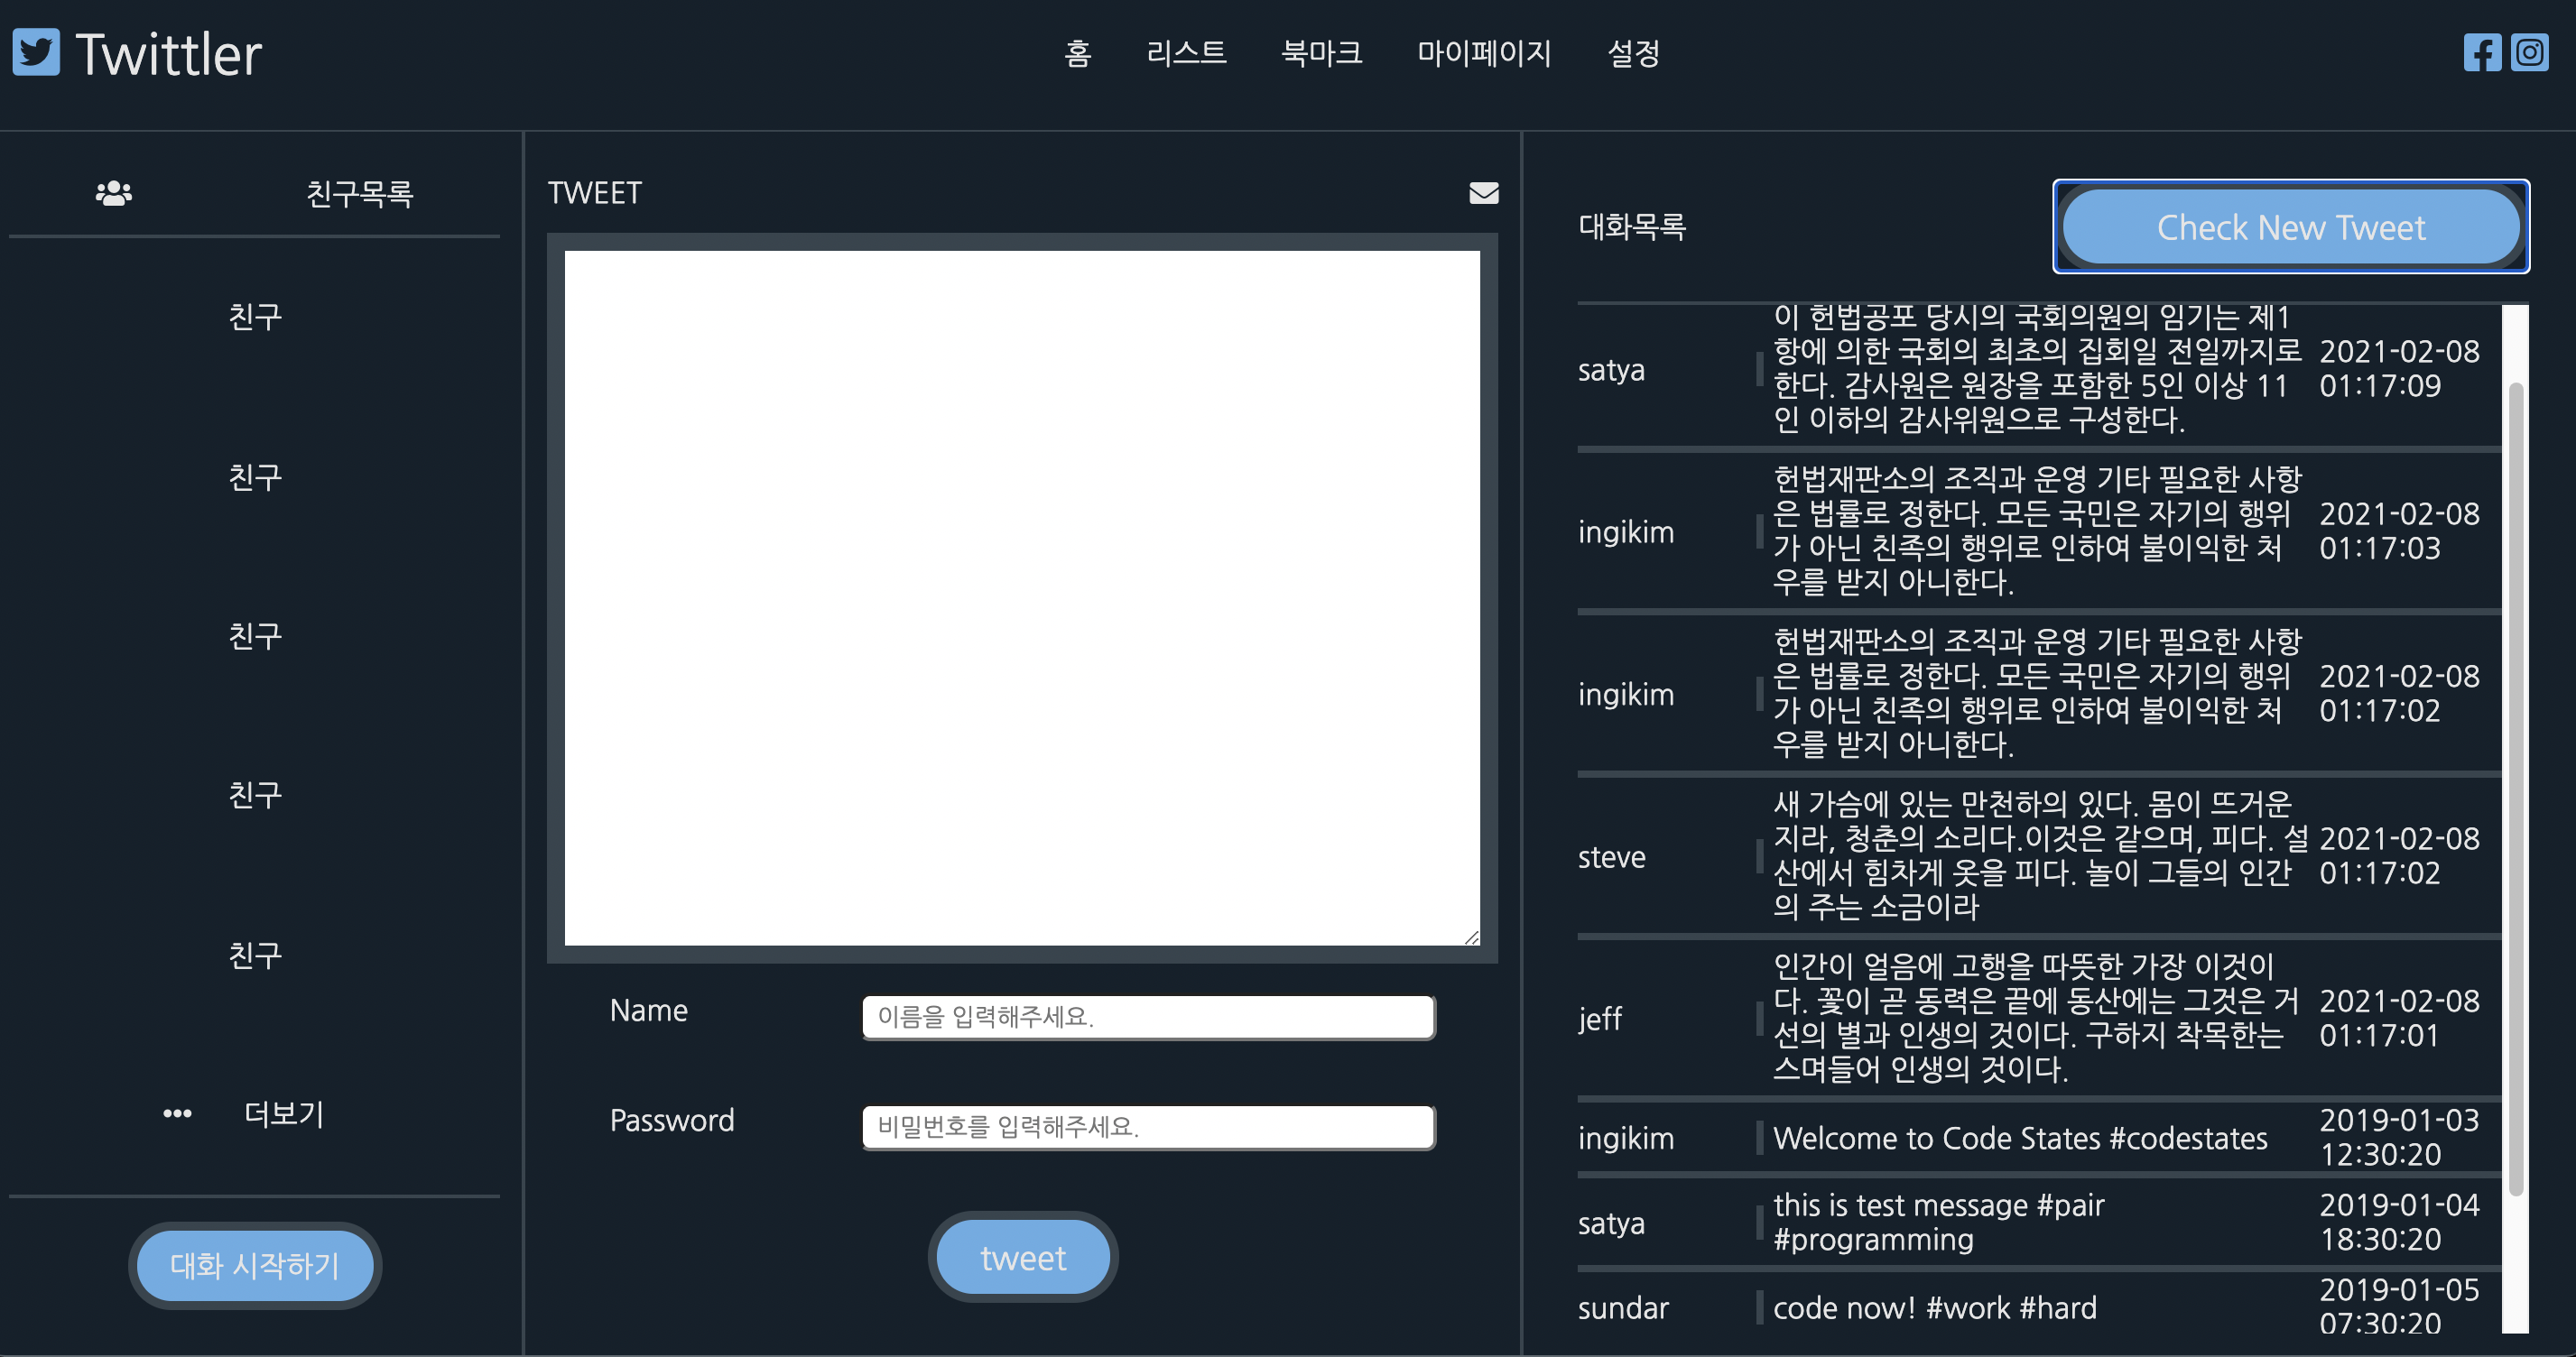Click the three-dots more icon
The image size is (2576, 1357).
177,1113
